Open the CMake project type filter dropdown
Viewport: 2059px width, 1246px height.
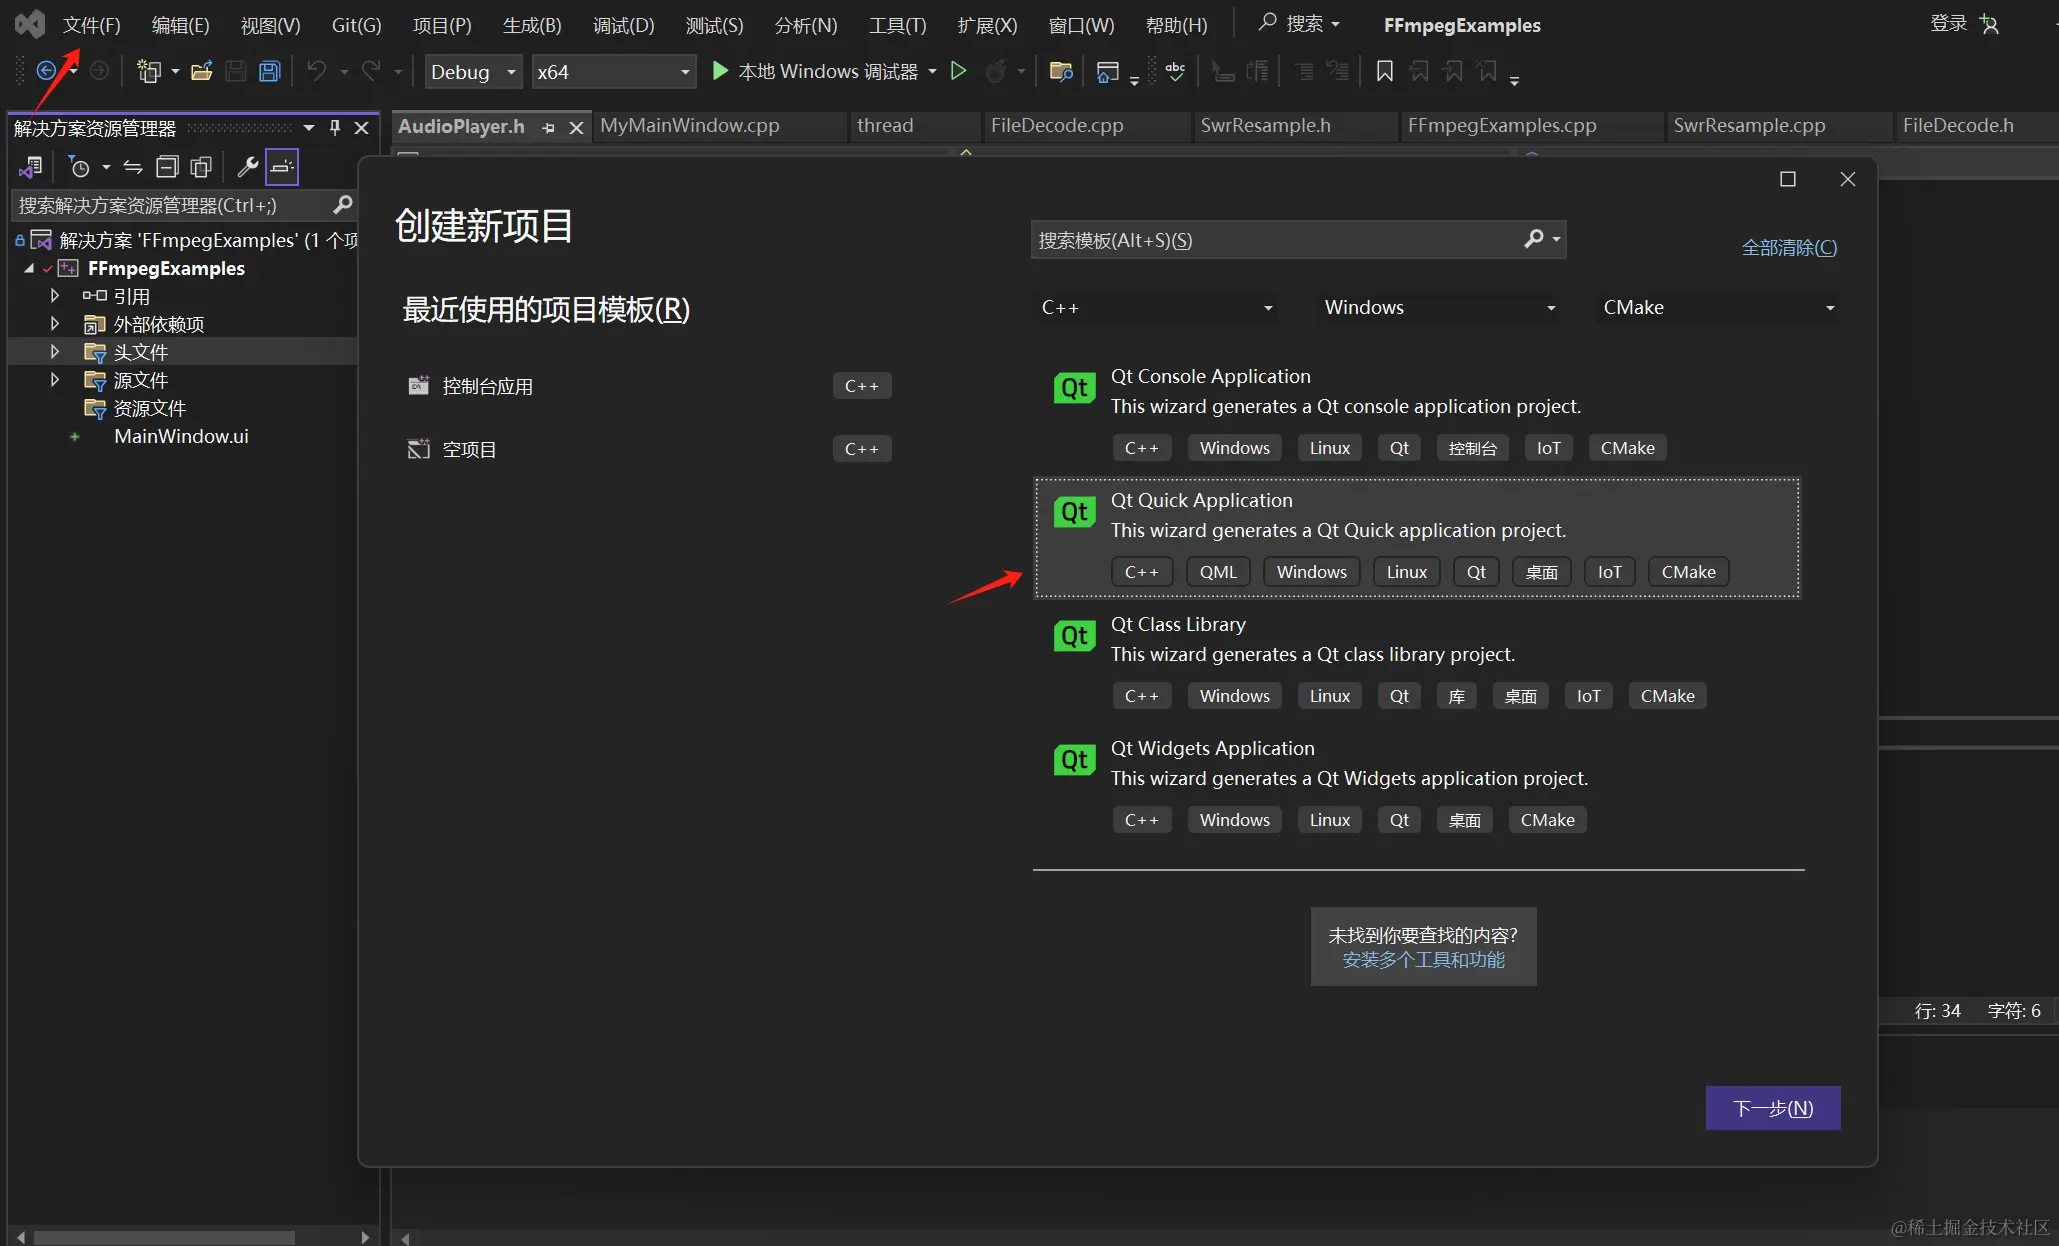click(1718, 307)
